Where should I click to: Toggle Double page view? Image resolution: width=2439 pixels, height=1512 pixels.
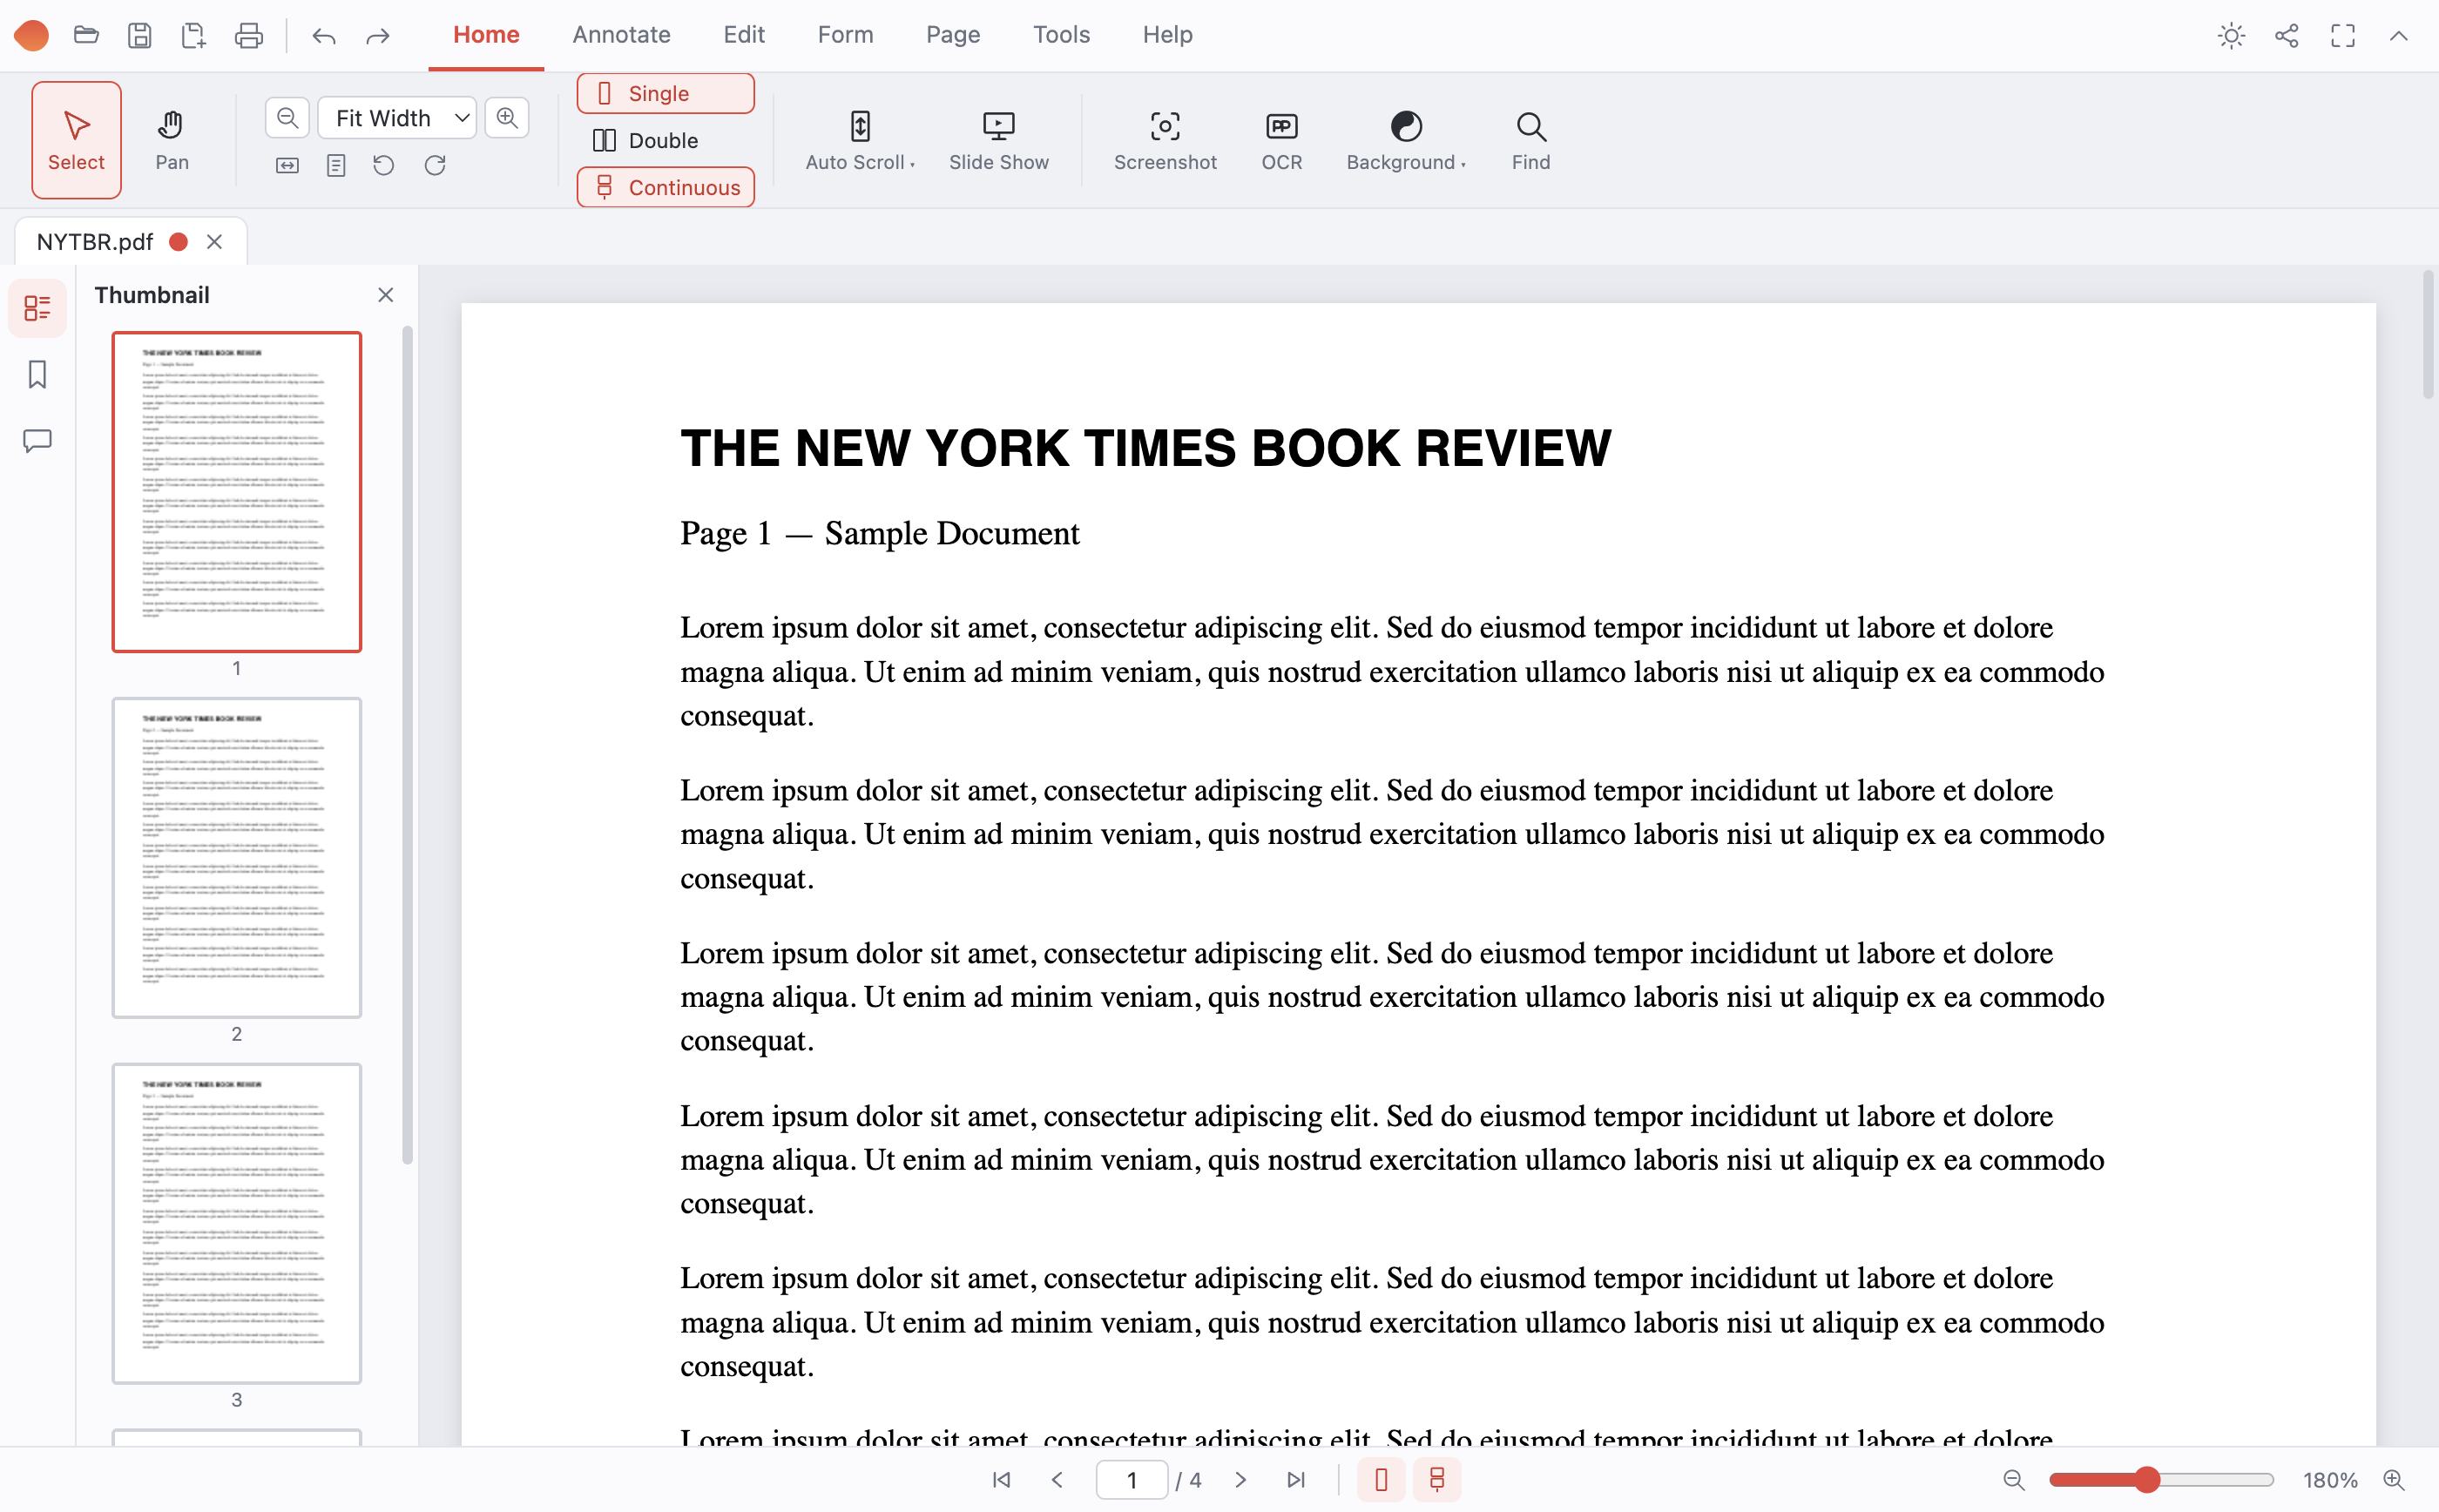(x=665, y=140)
